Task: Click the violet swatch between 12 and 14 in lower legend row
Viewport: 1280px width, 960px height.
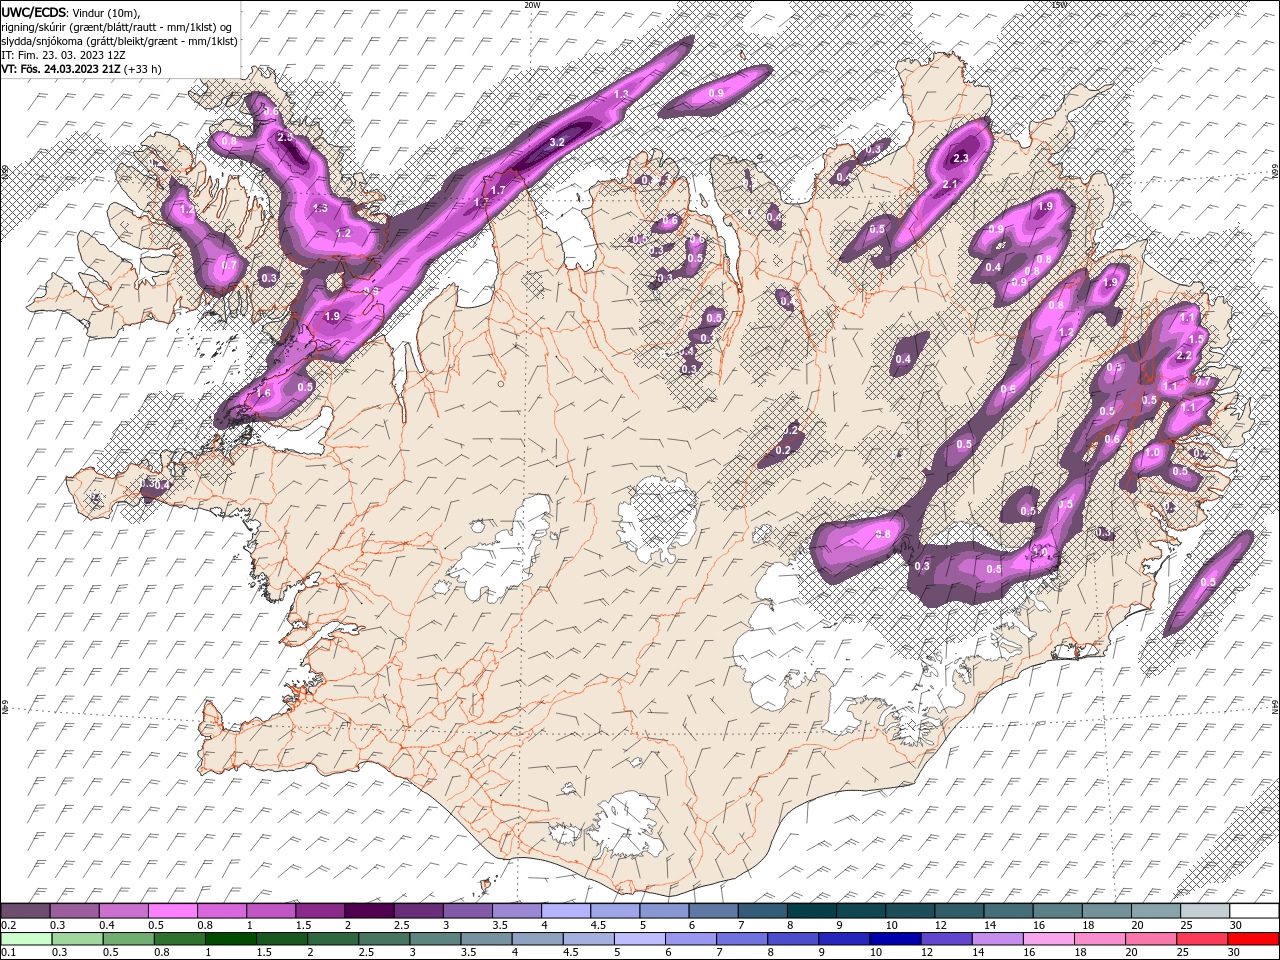Action: coord(946,939)
